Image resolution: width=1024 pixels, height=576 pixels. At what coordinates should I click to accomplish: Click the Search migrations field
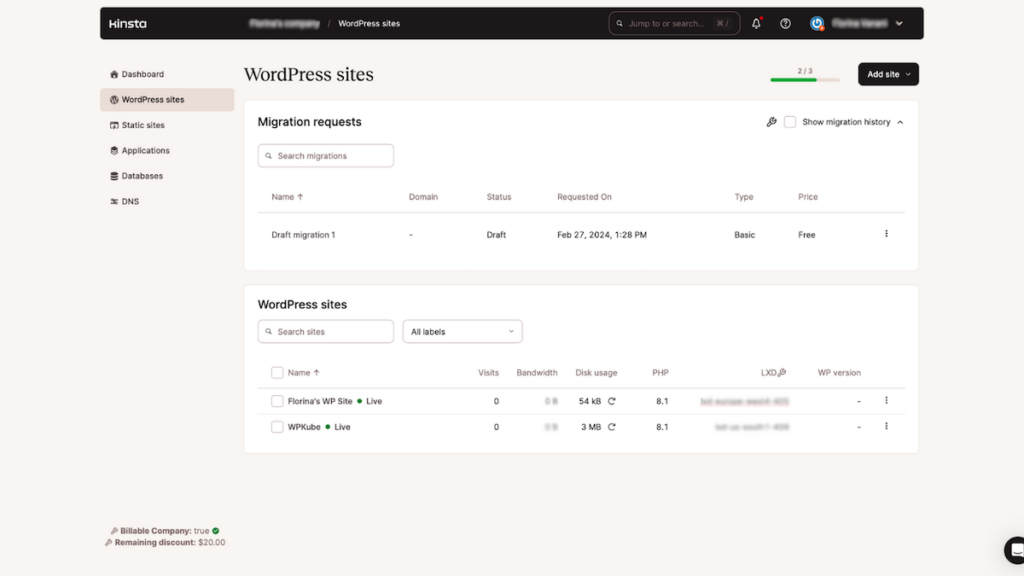click(326, 156)
